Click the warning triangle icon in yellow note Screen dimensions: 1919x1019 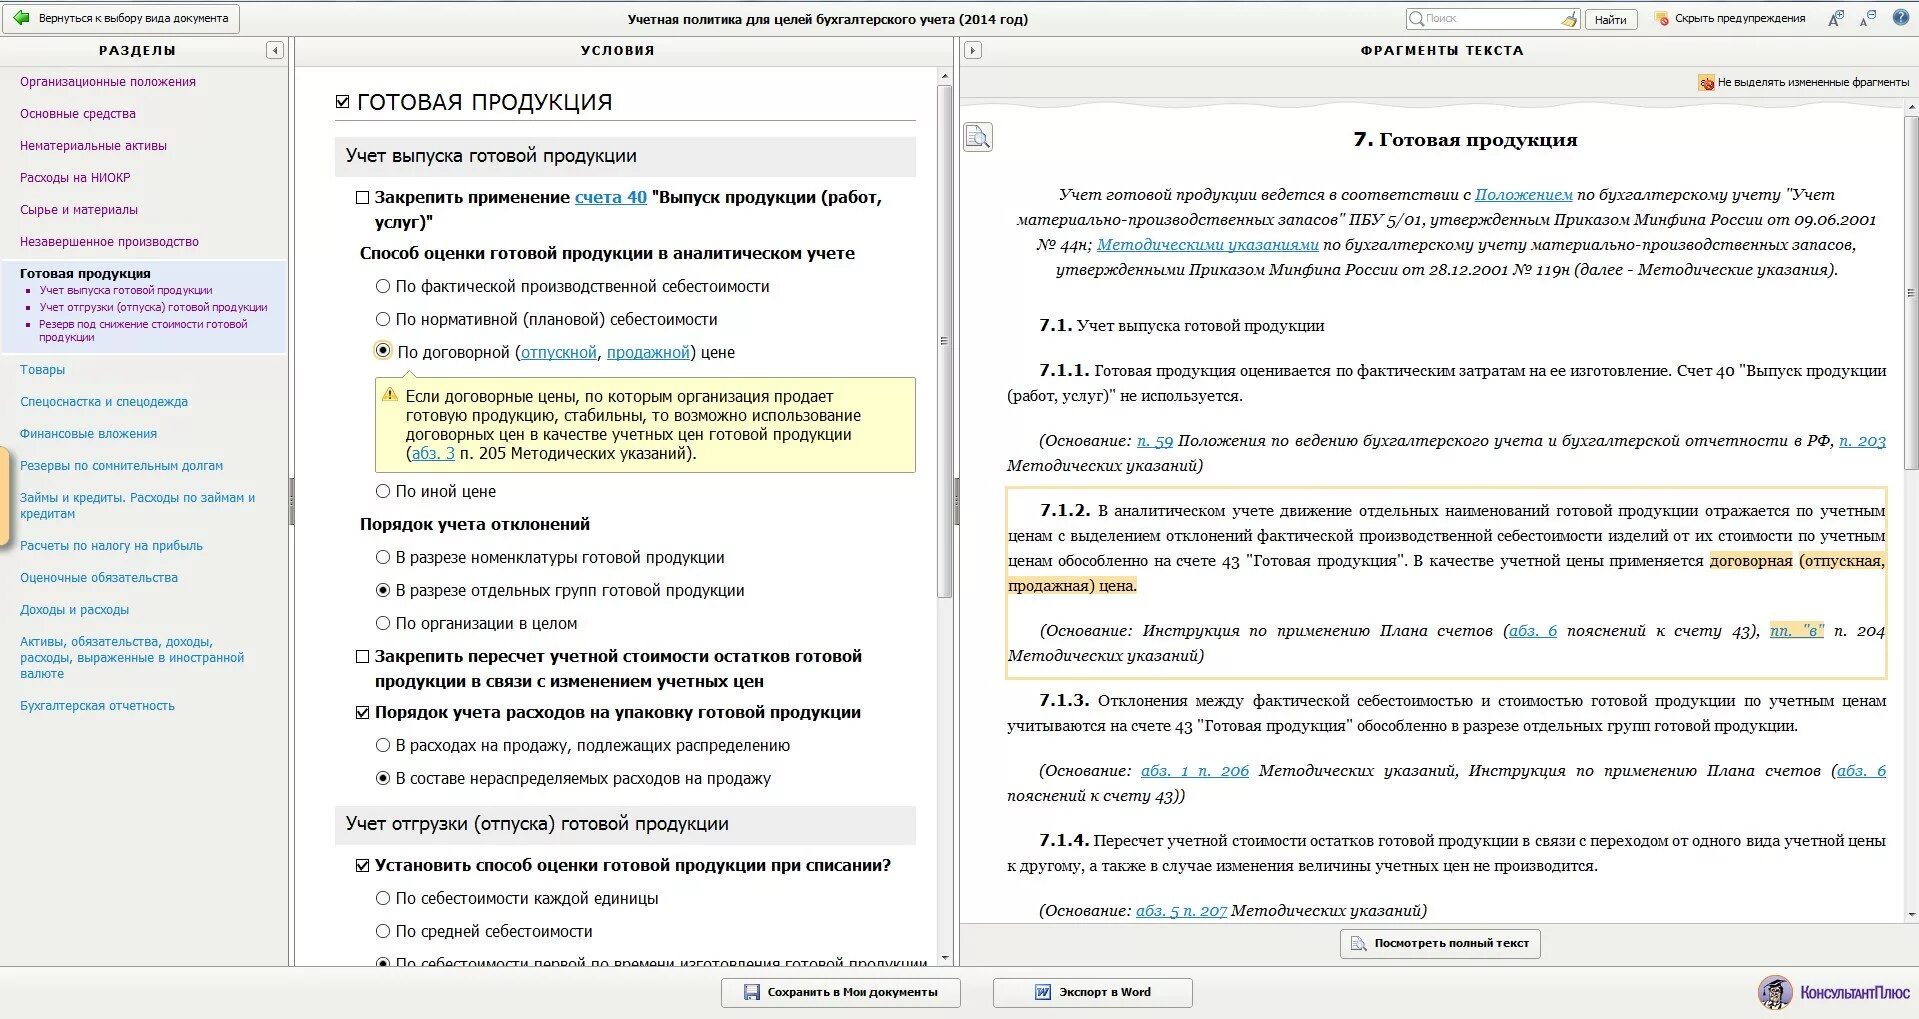[x=390, y=395]
